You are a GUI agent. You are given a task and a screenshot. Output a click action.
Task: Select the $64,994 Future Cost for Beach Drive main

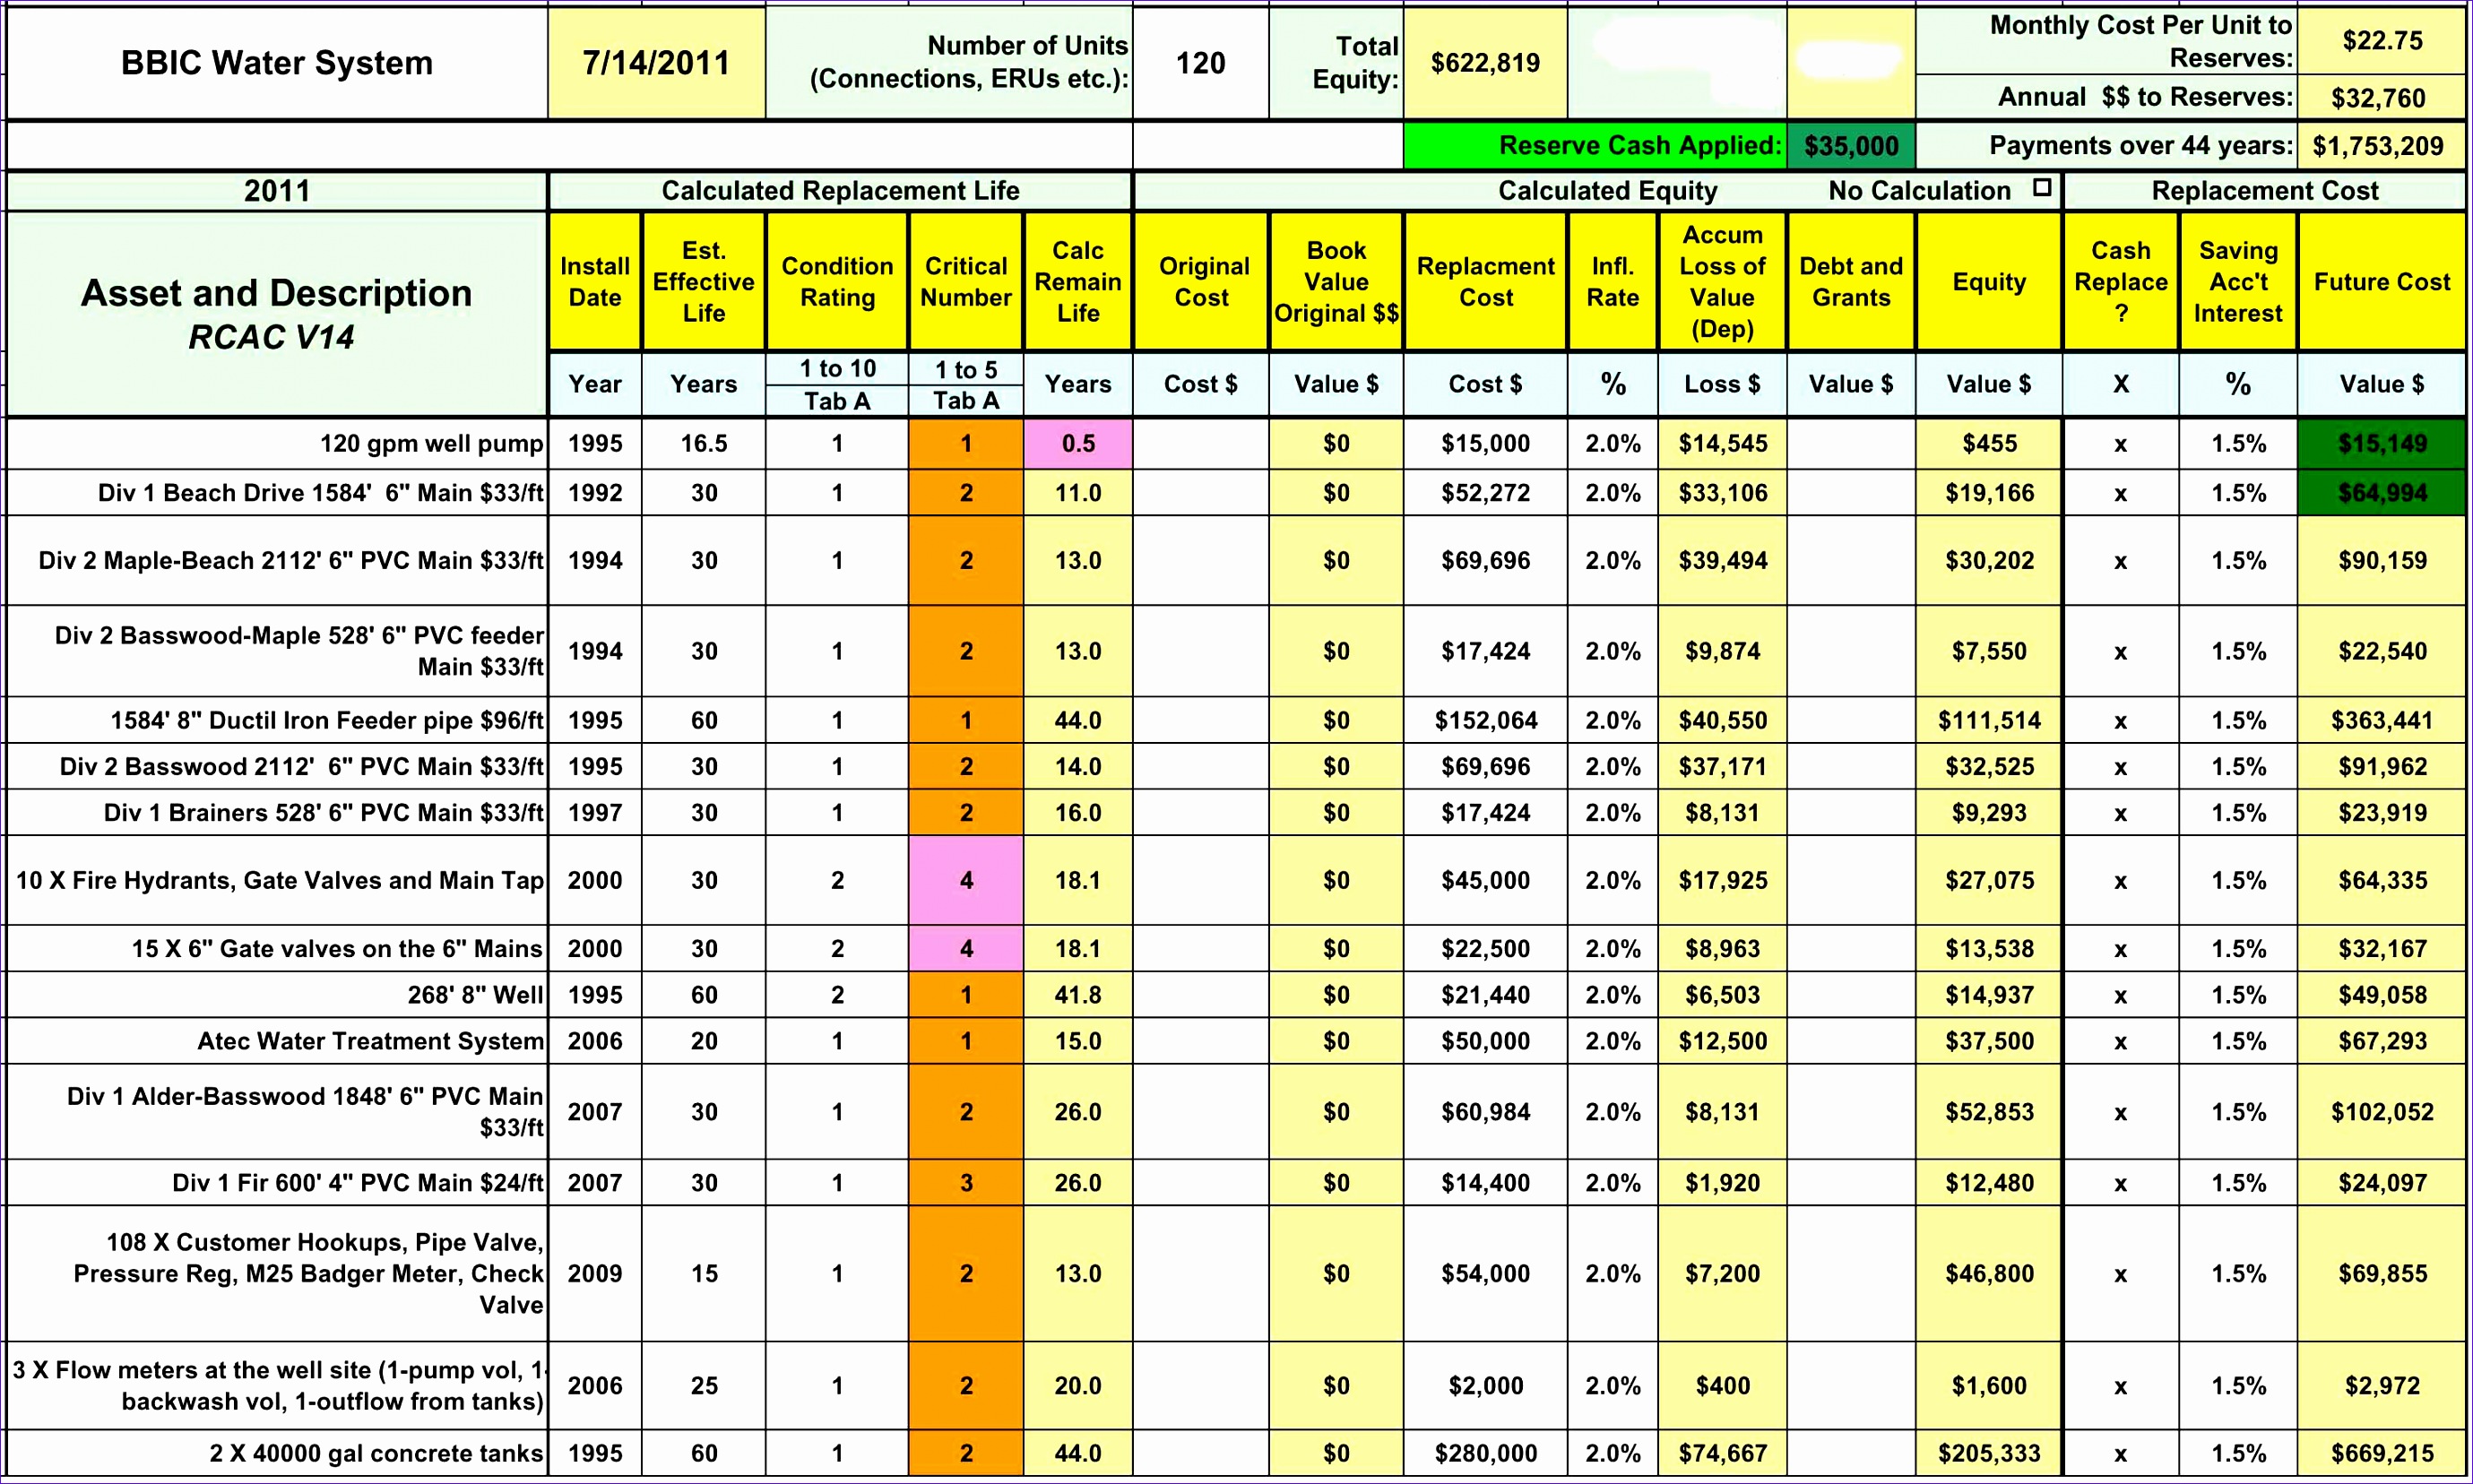point(2381,493)
